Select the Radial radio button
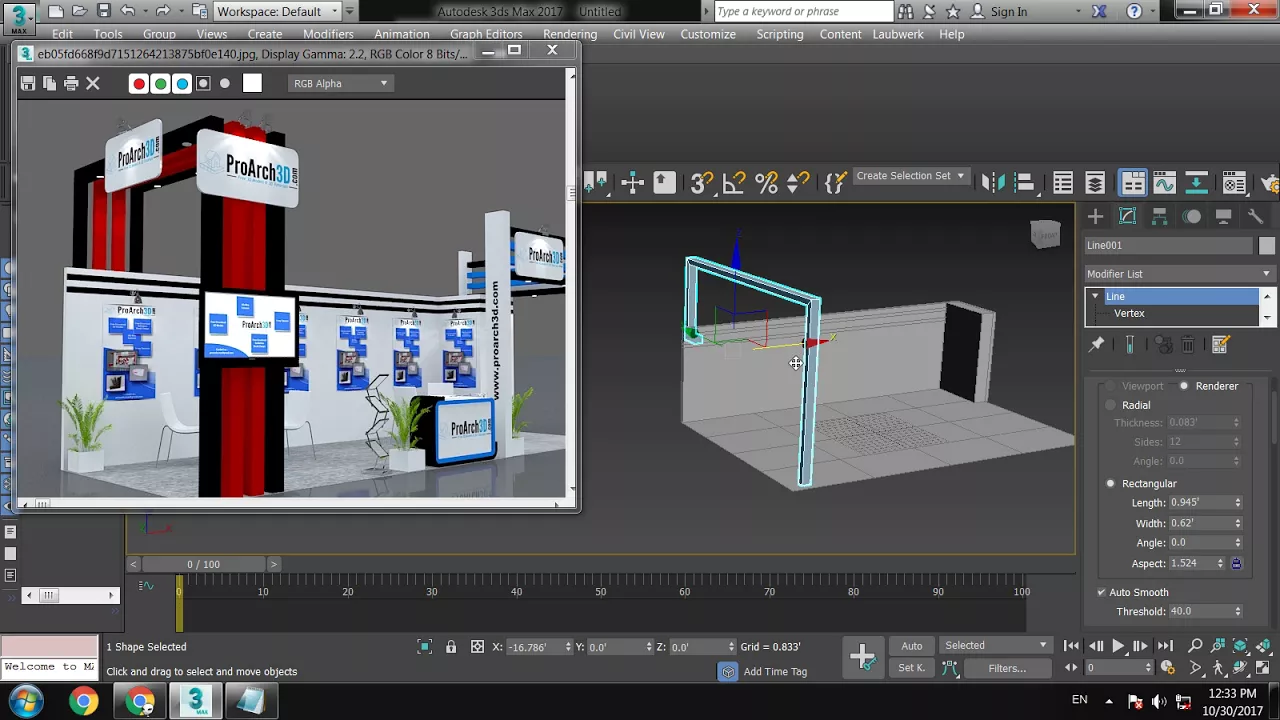 tap(1111, 405)
